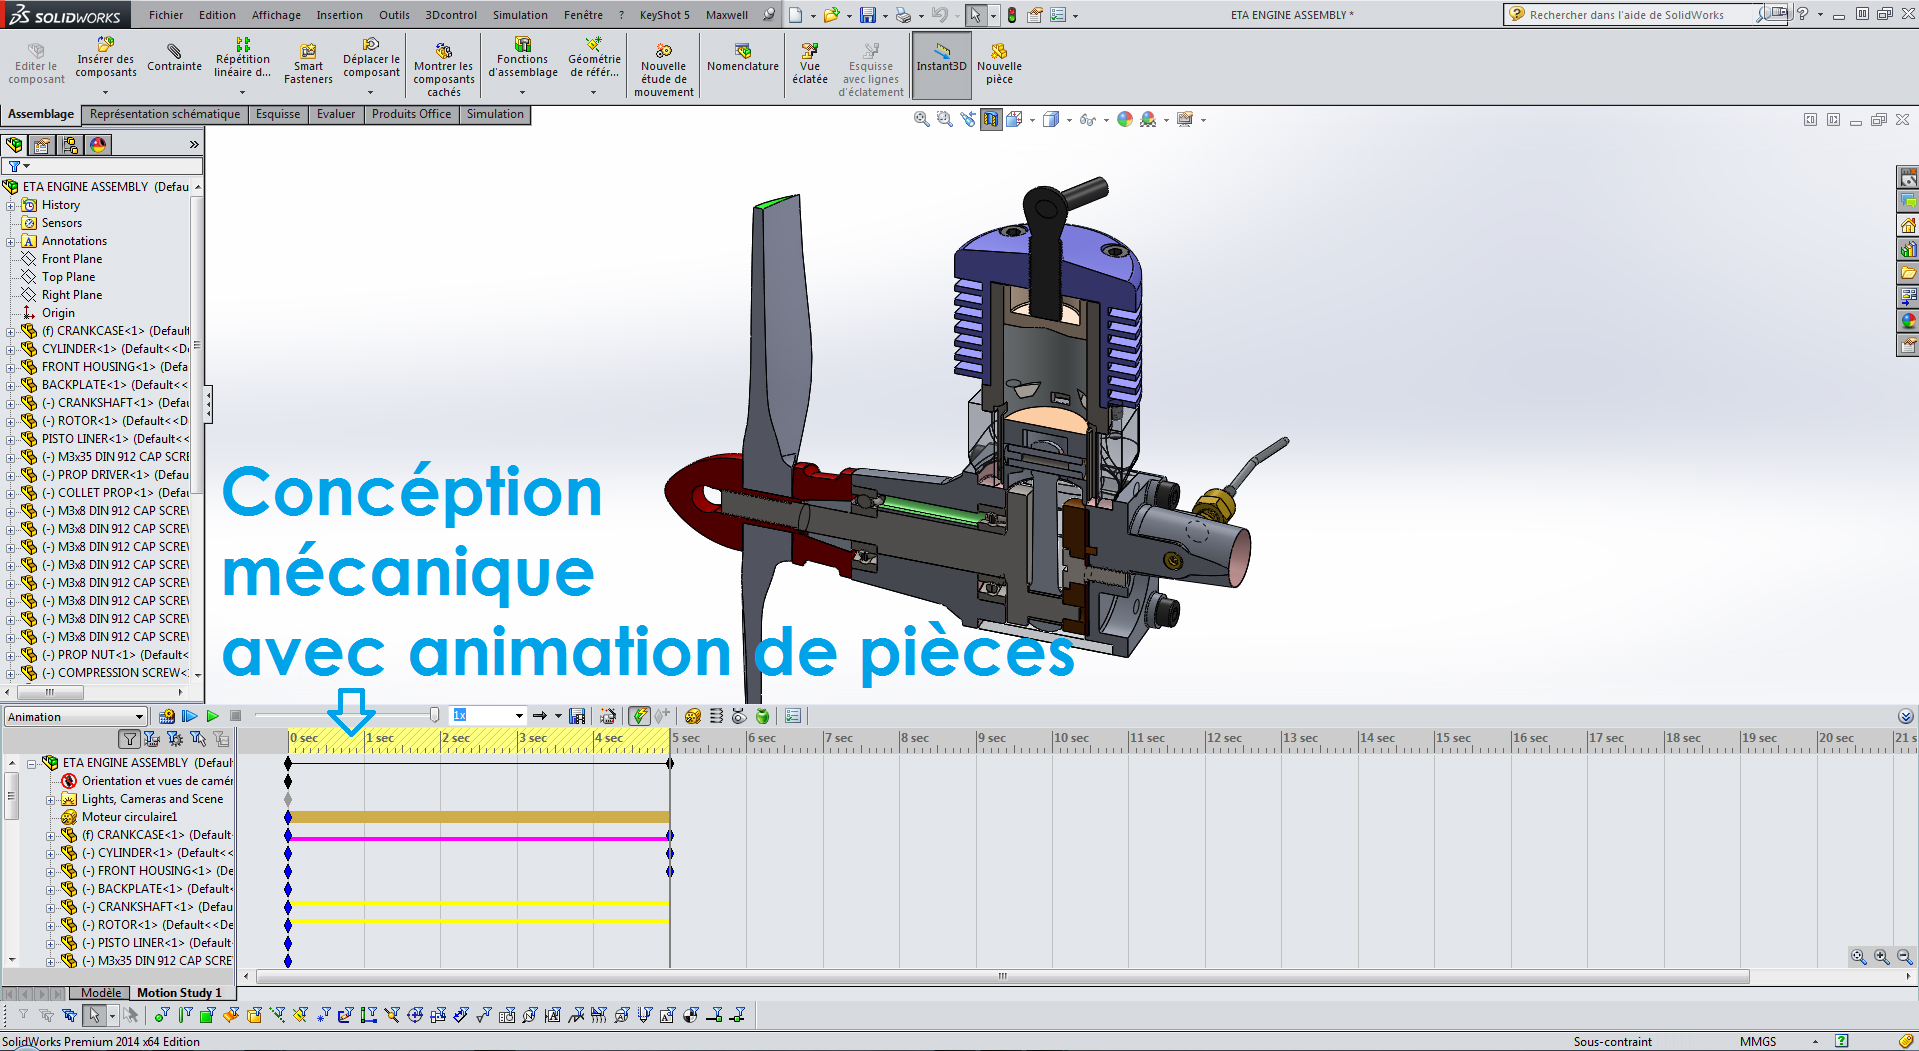Screen dimensions: 1919x1051
Task: Switch to the Motion Study 1 tab
Action: [x=179, y=993]
